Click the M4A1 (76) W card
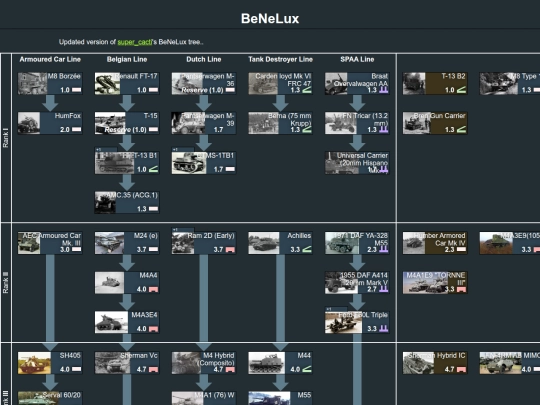Screen dimensions: 540x405 (x=204, y=398)
